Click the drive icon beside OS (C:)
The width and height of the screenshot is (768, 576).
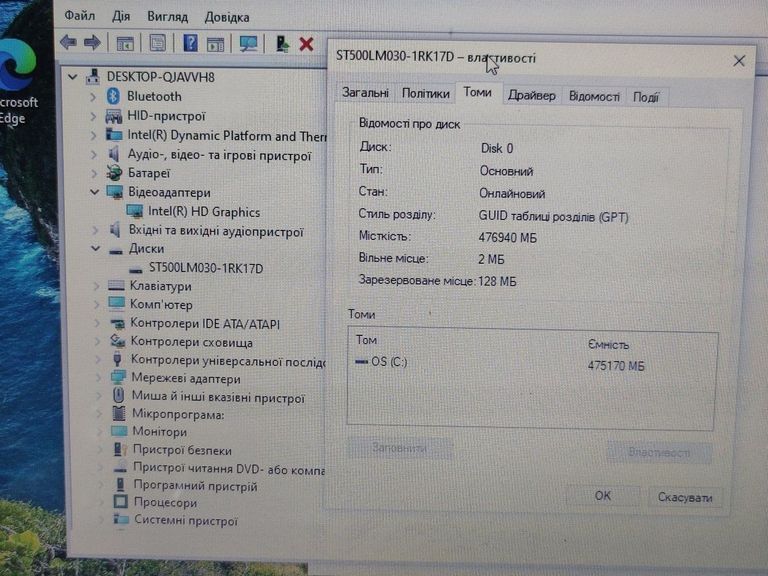pyautogui.click(x=361, y=361)
